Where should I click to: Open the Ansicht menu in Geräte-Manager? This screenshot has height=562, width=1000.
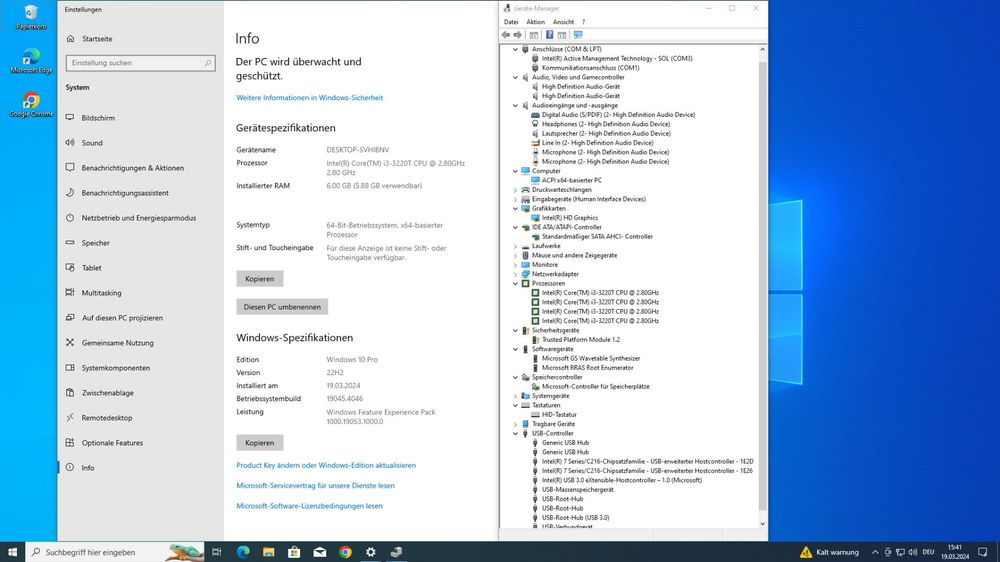click(563, 21)
